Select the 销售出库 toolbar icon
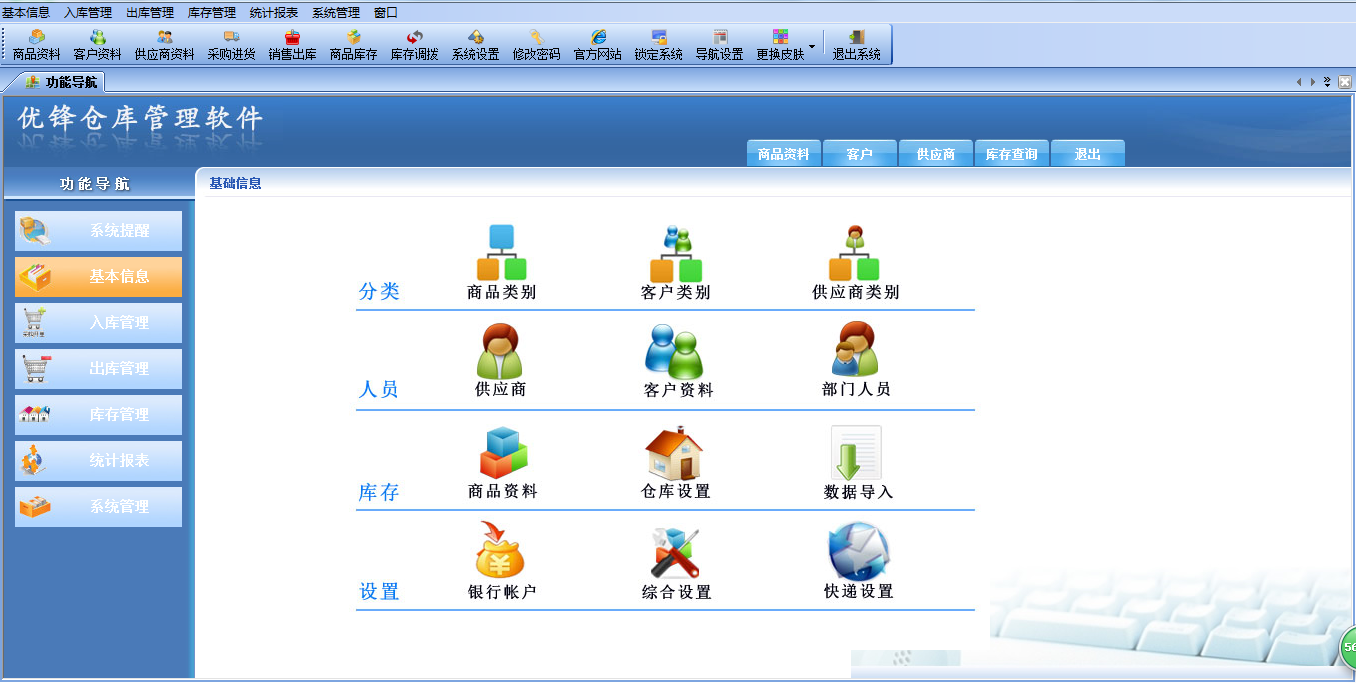1356x683 pixels. 291,44
